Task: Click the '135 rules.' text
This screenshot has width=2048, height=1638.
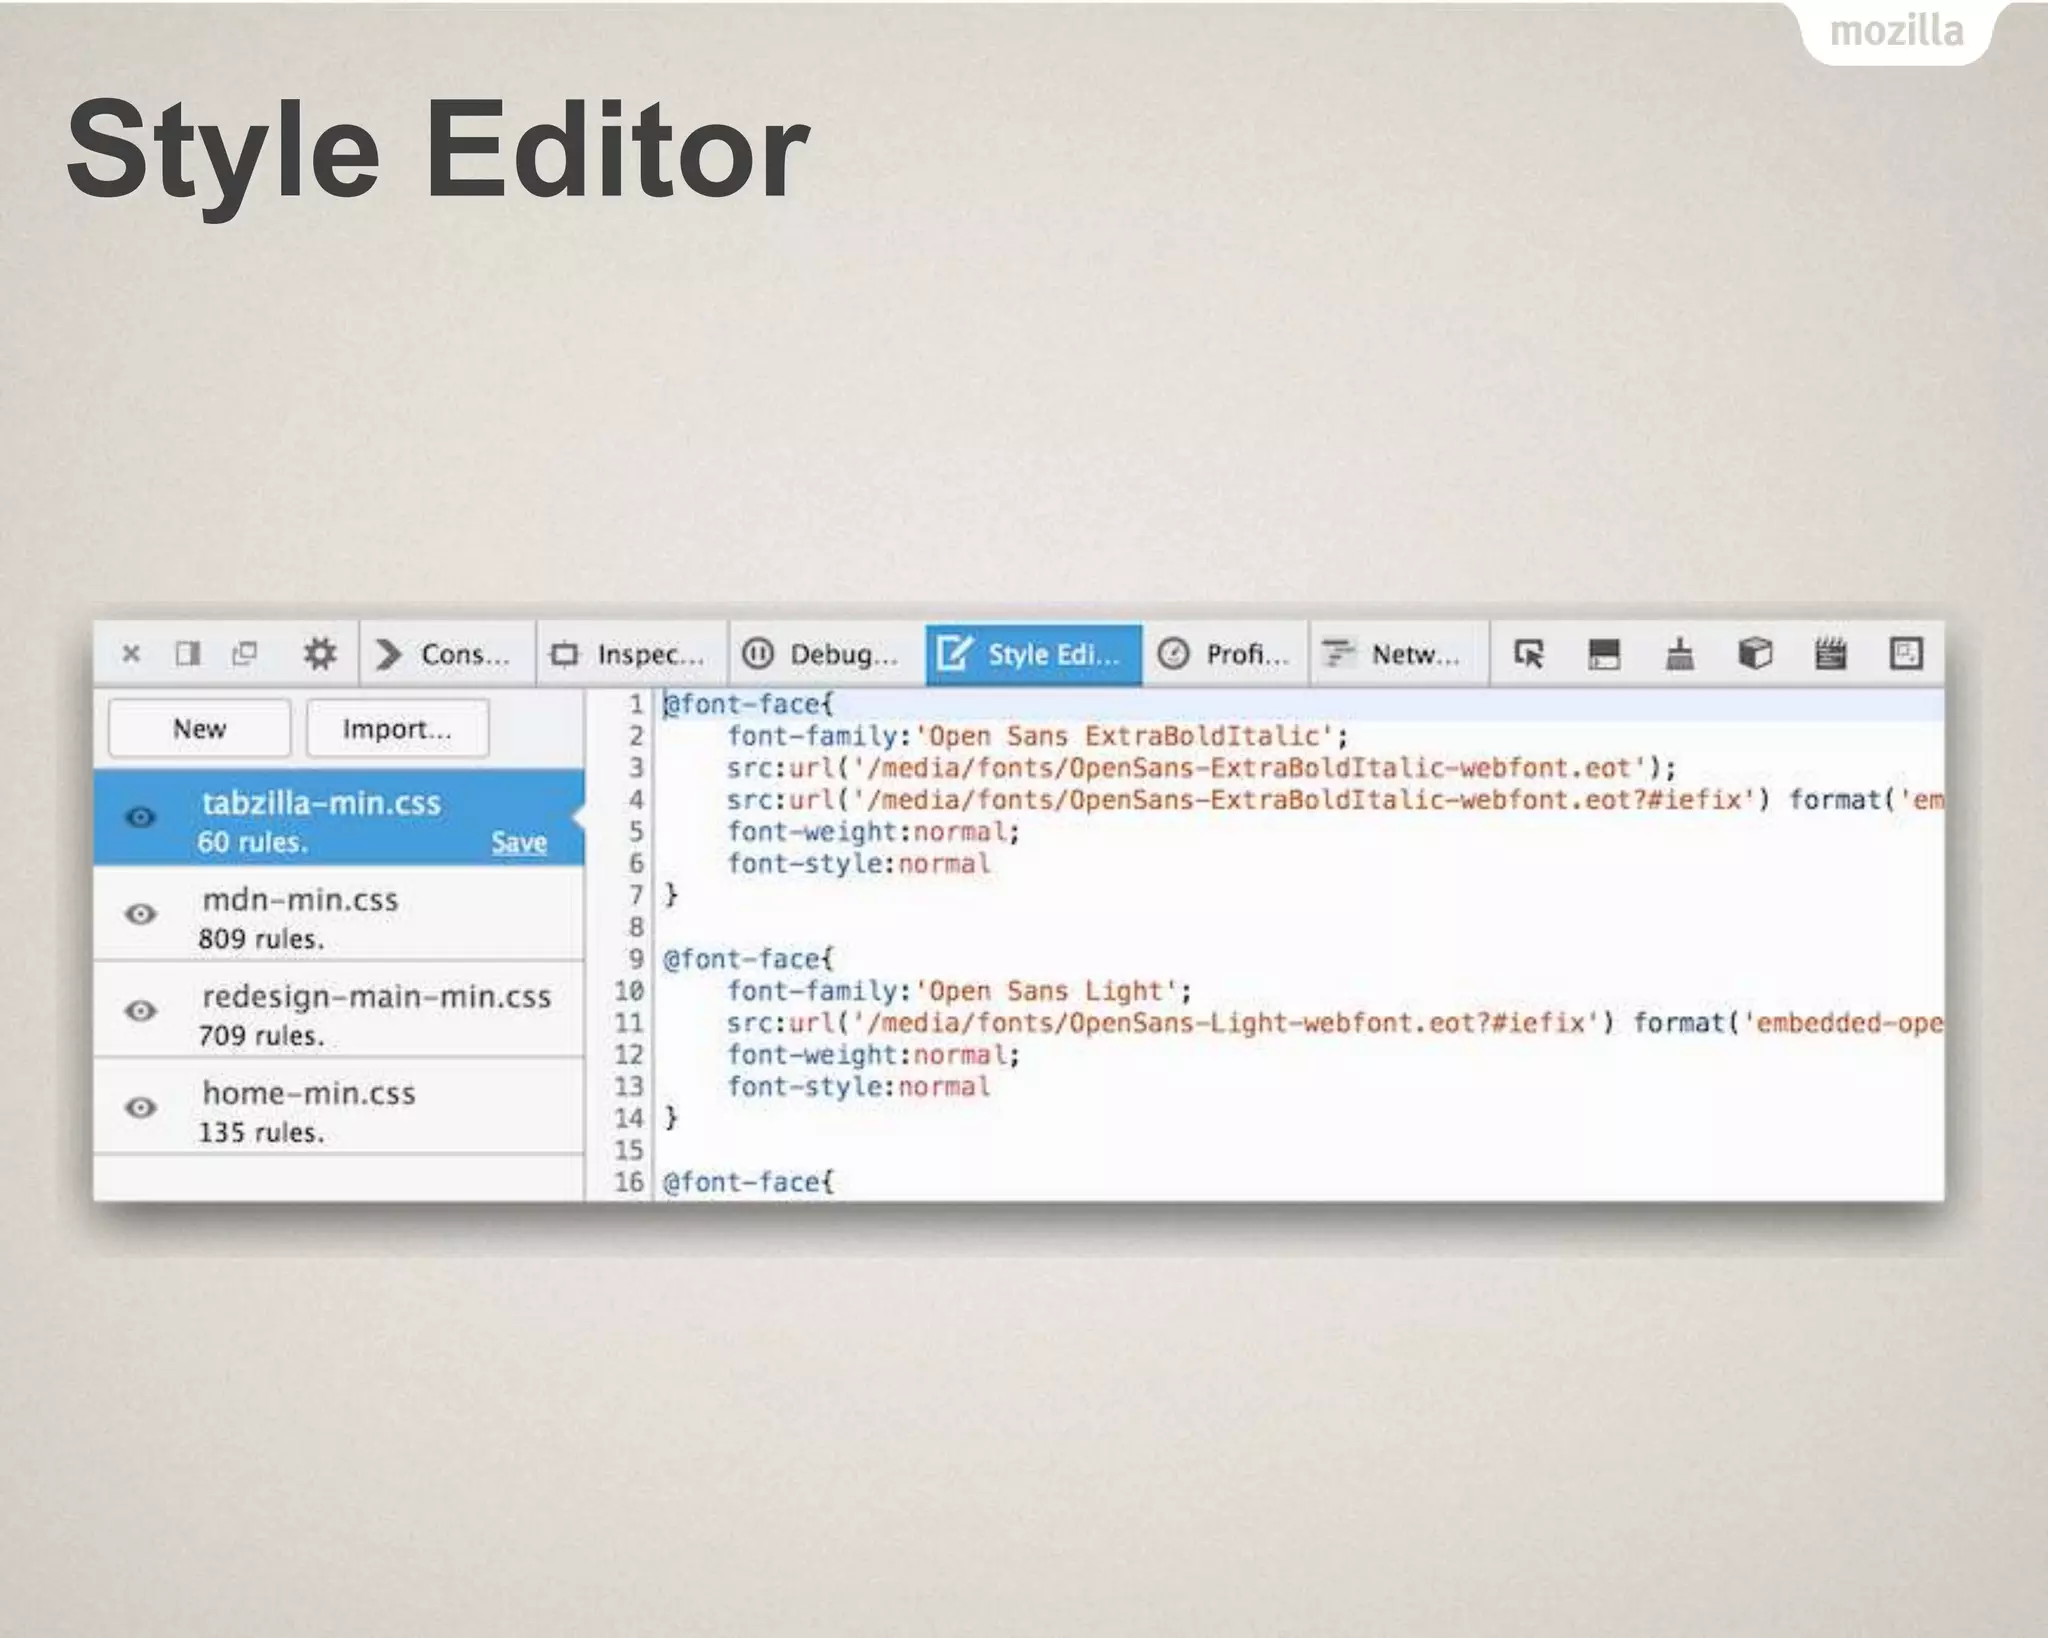Action: coord(261,1132)
